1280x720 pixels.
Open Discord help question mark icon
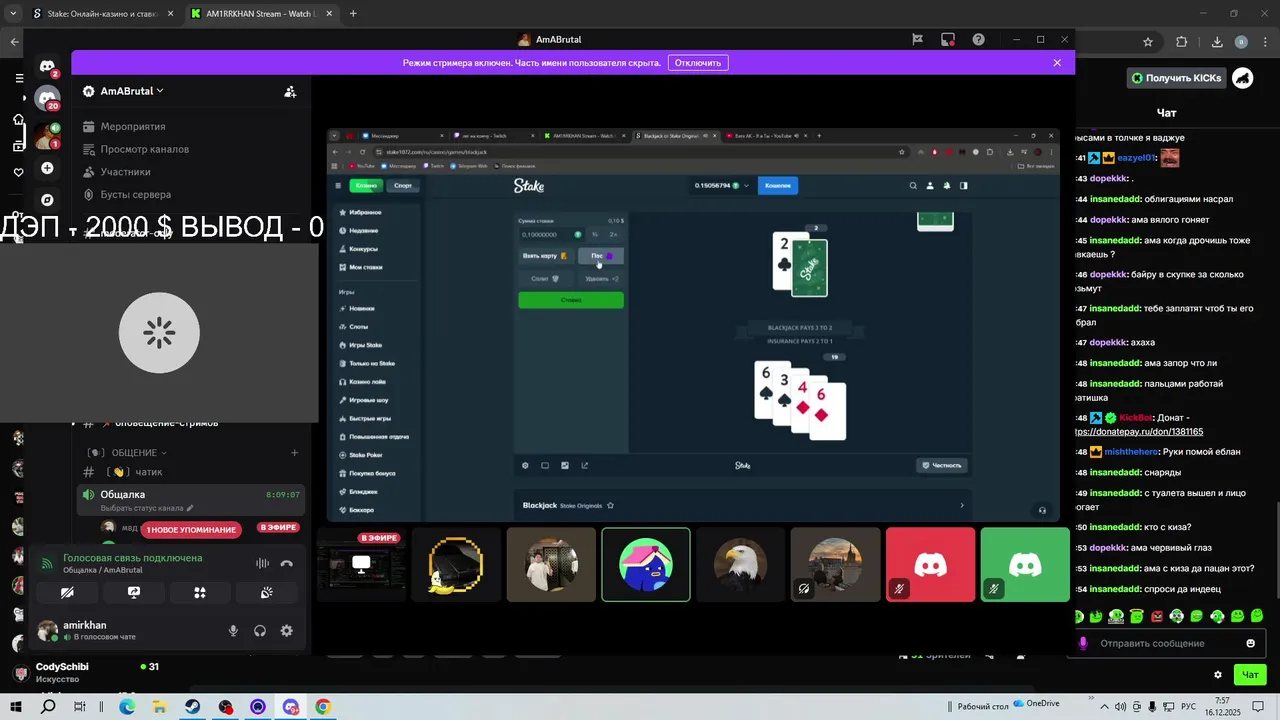click(x=979, y=40)
